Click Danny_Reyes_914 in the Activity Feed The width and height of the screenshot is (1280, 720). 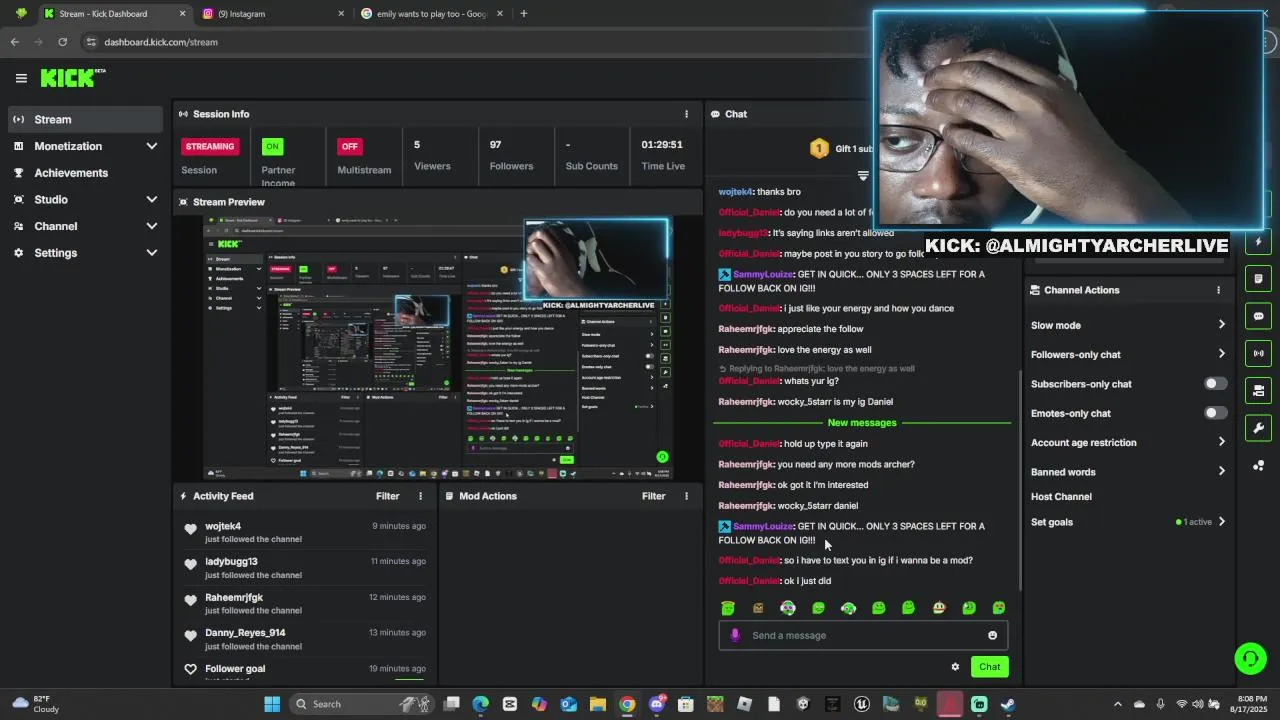coord(245,633)
